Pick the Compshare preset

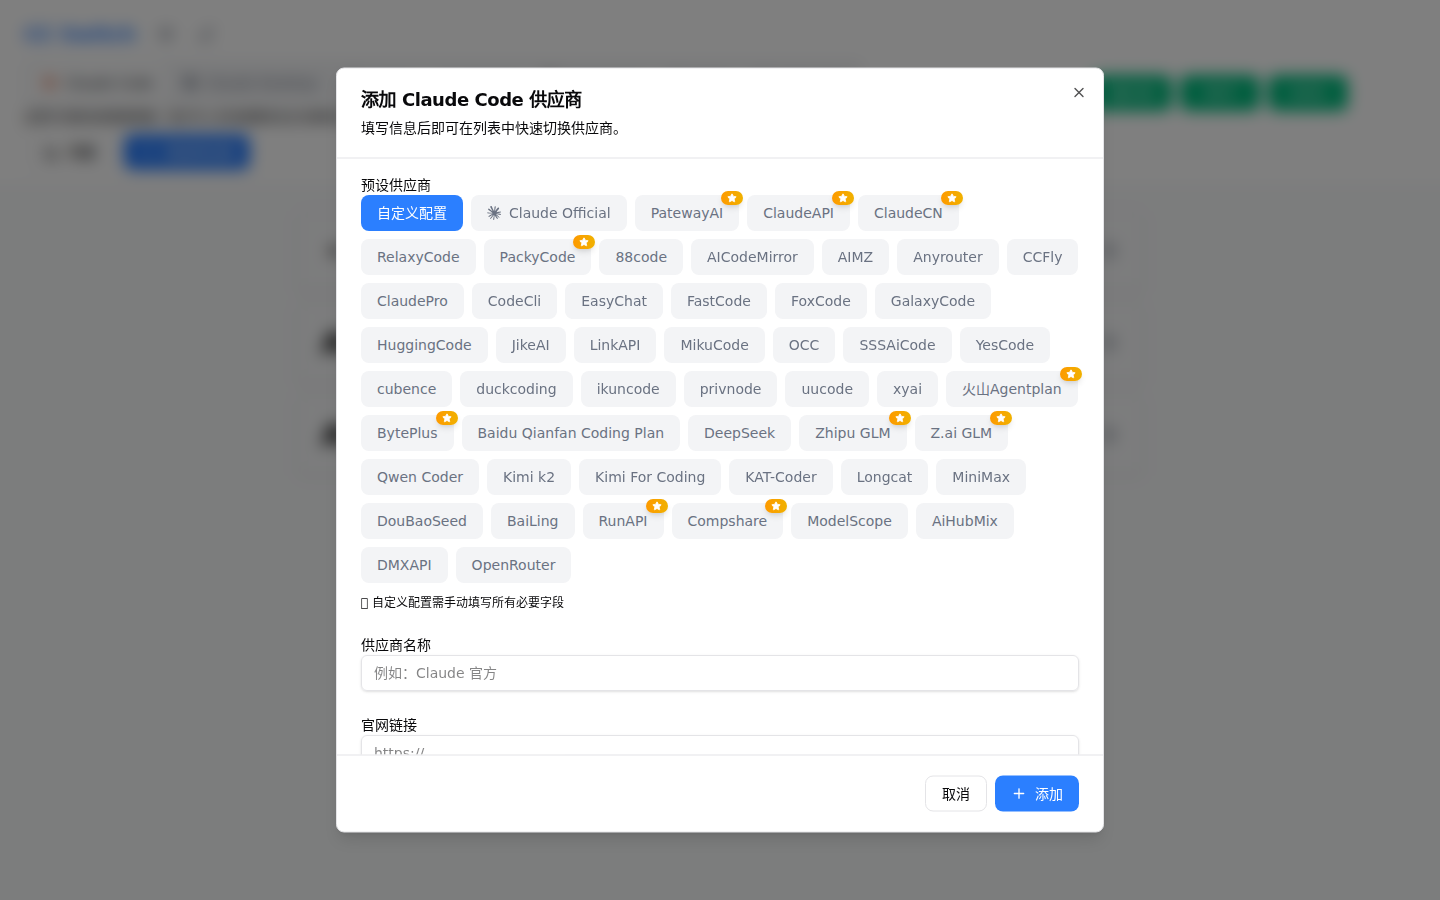727,521
